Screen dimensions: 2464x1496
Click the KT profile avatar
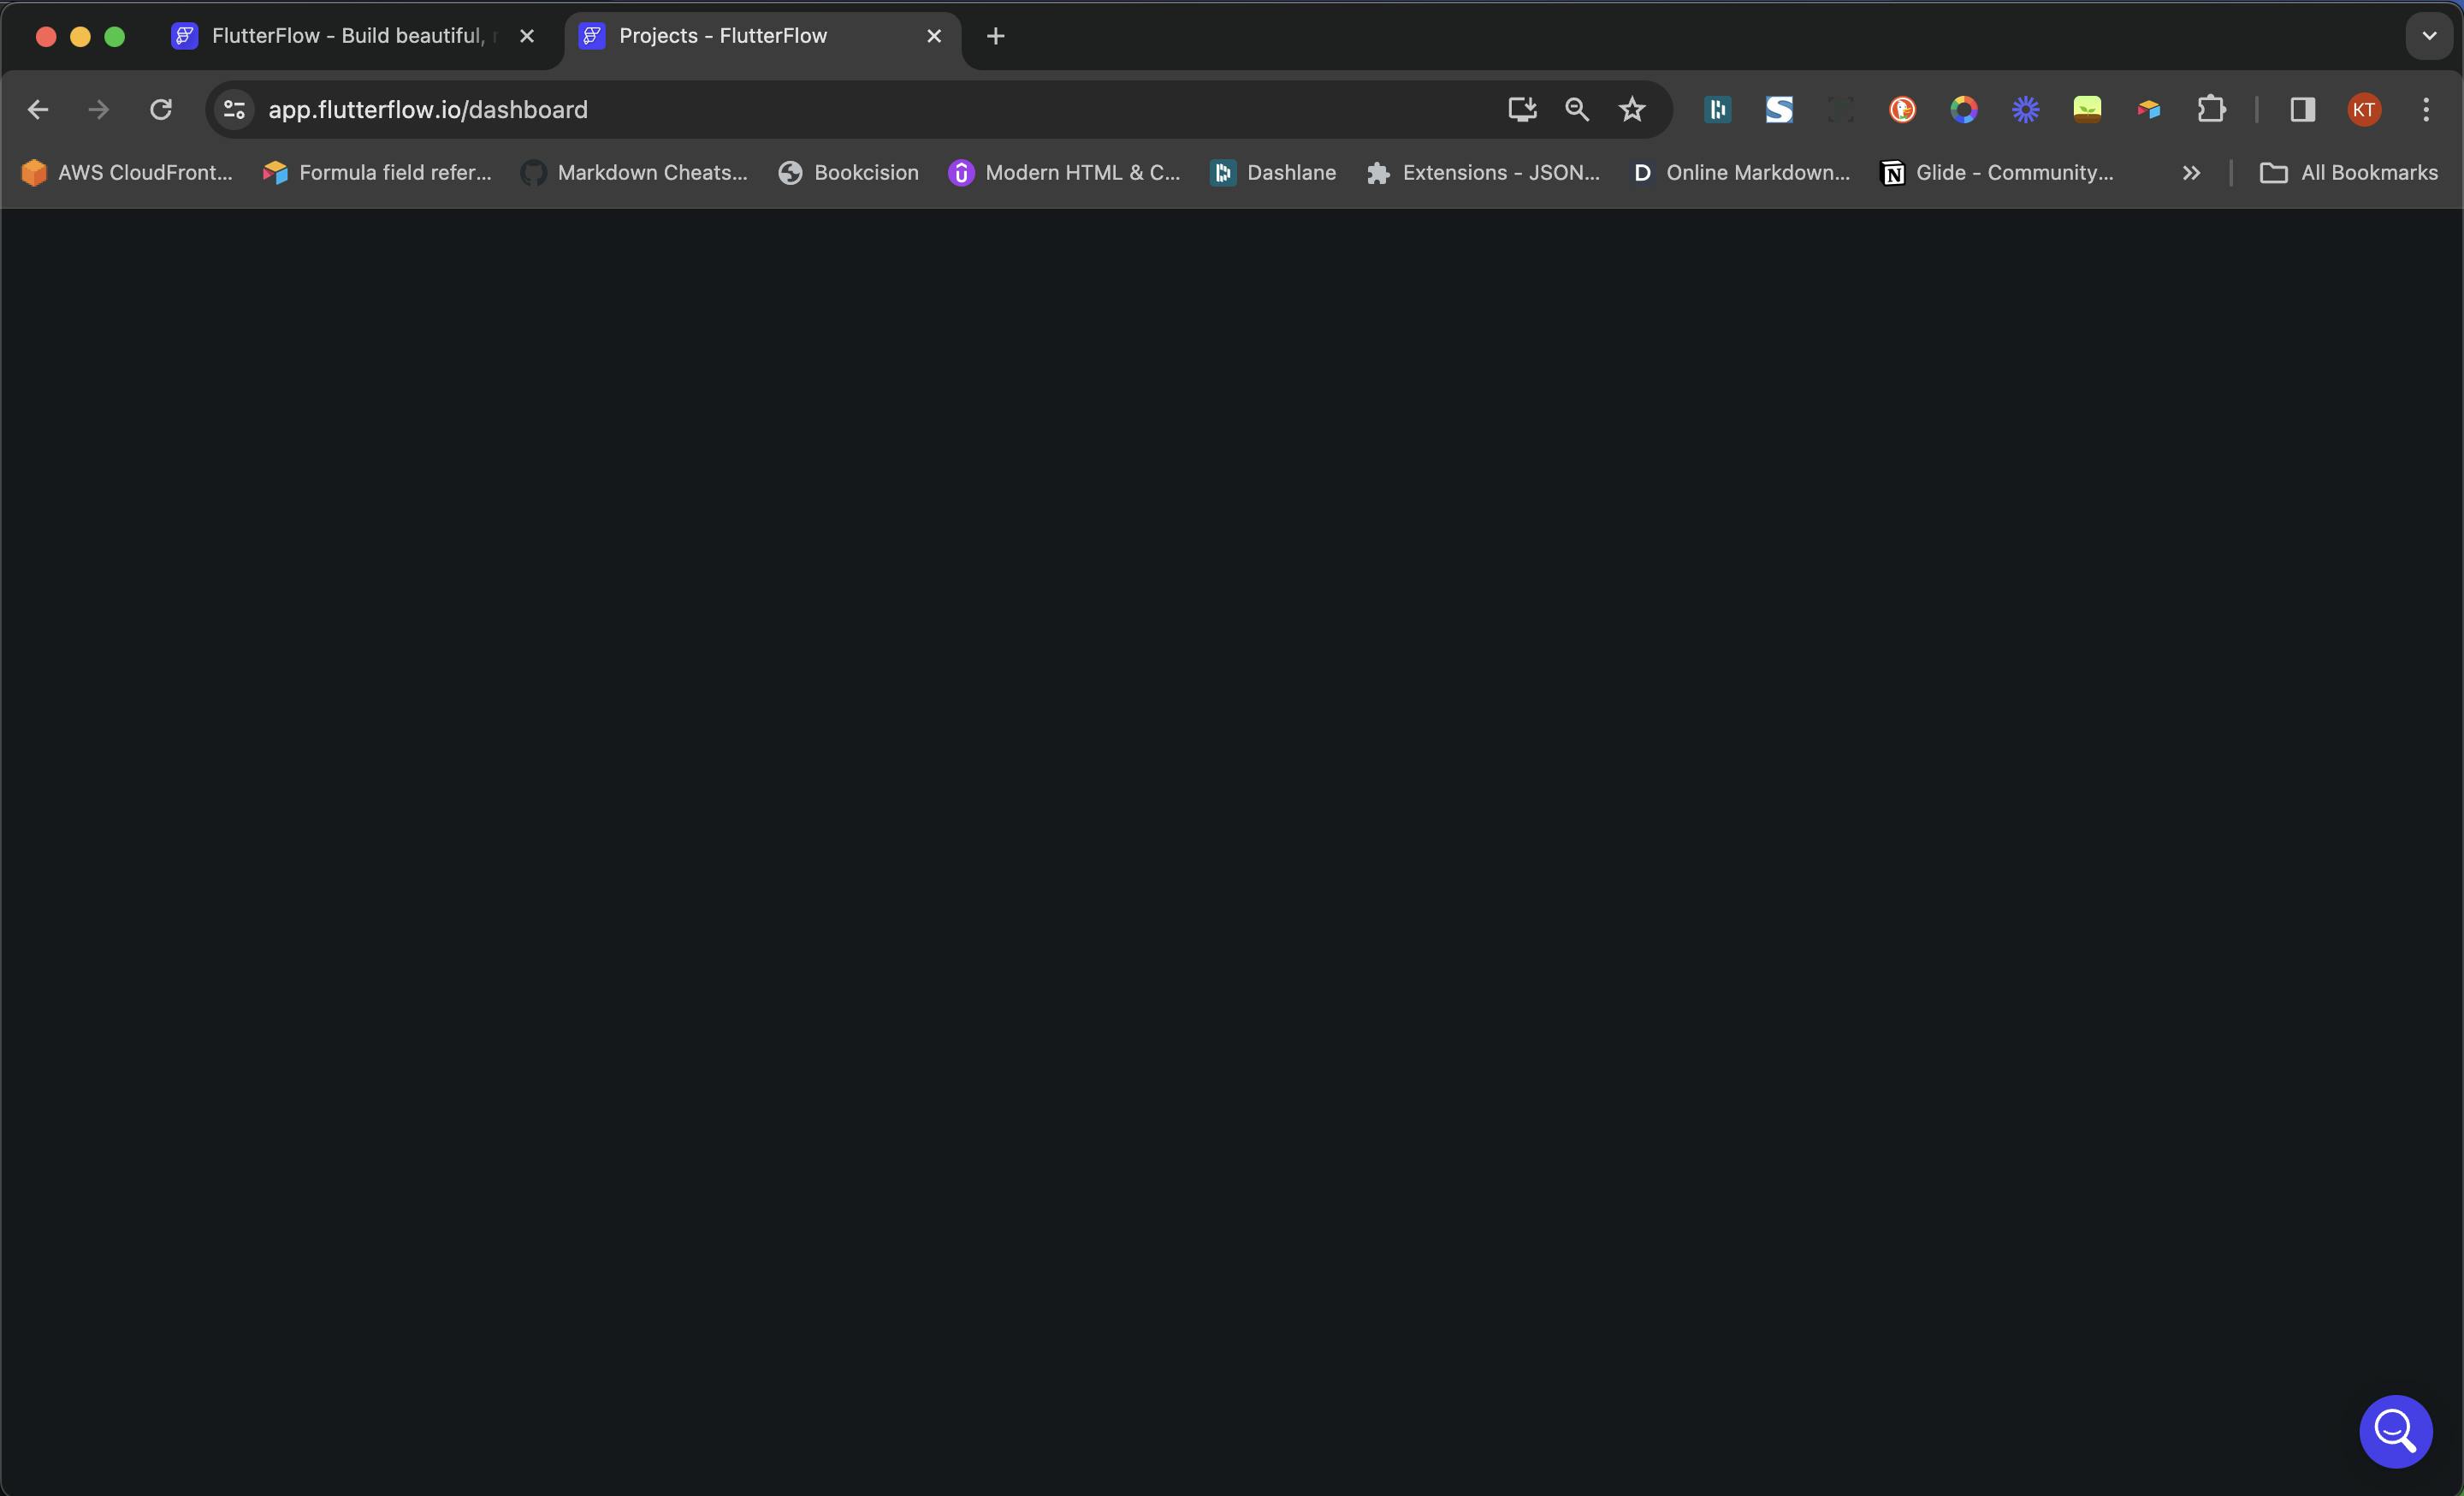2364,109
